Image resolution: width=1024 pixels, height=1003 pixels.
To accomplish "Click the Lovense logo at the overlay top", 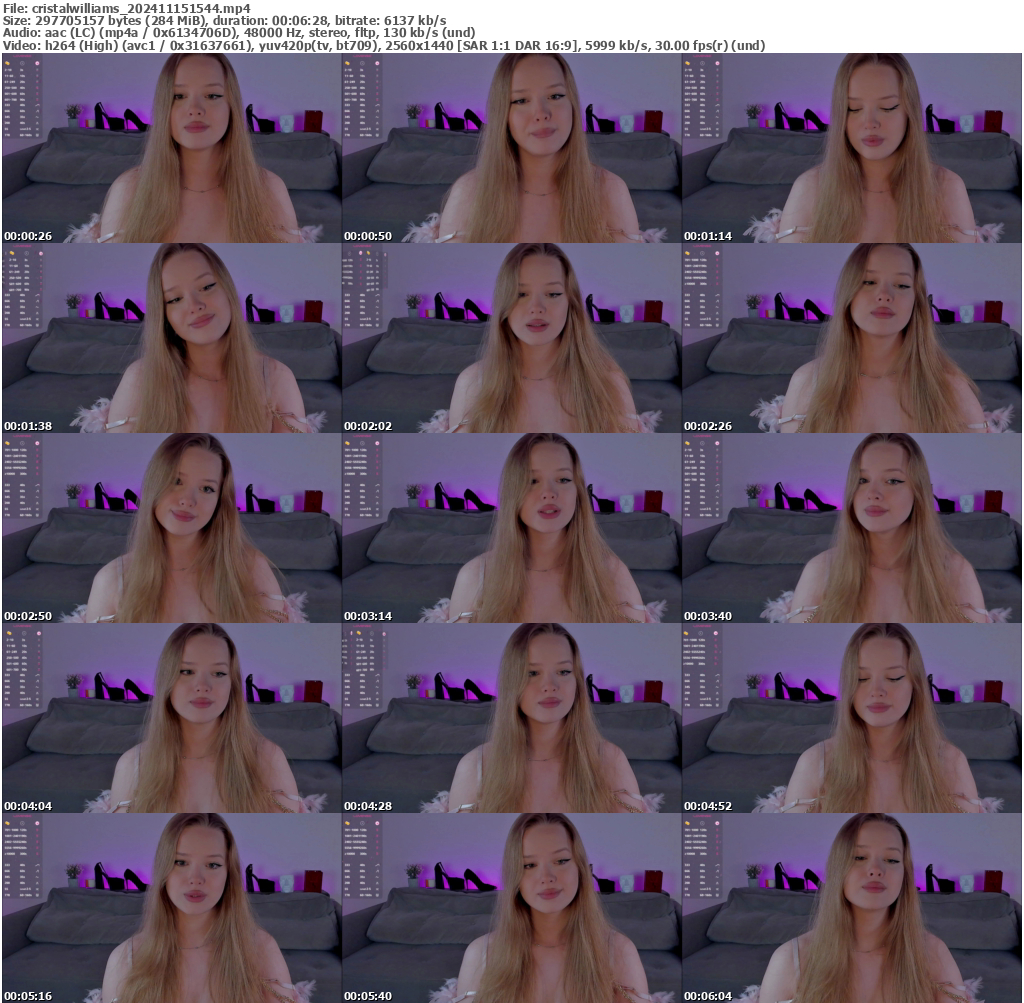I will pyautogui.click(x=21, y=57).
